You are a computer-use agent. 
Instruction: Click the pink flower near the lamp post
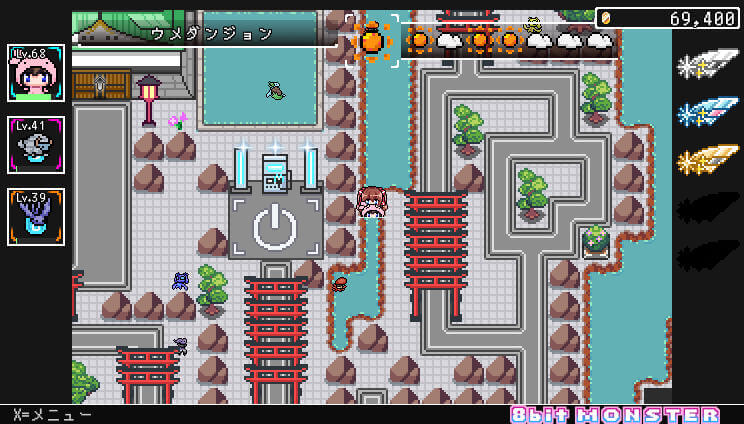[x=177, y=121]
